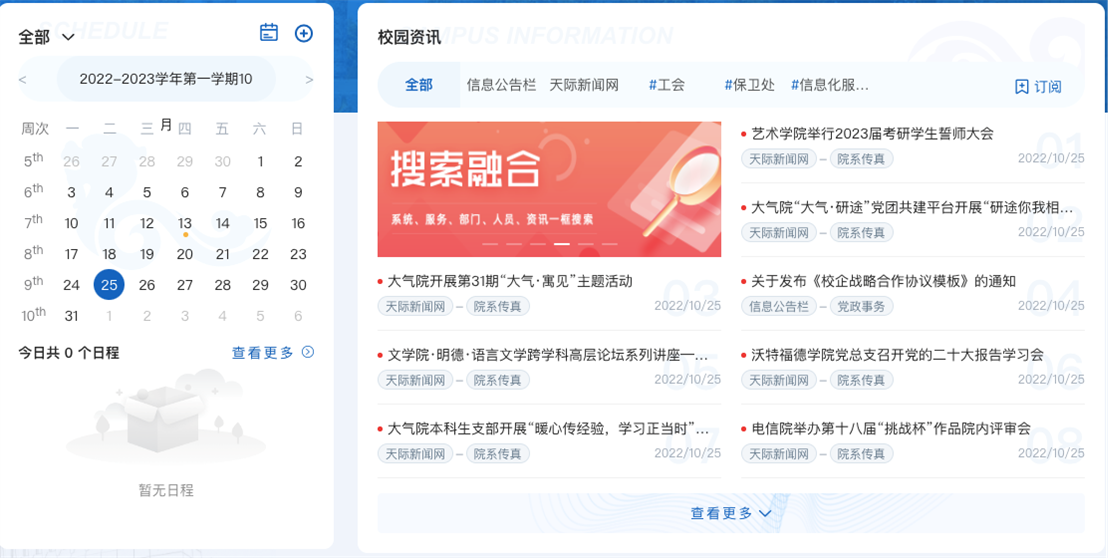Click arrow icon beside 查看更多 in schedule
The width and height of the screenshot is (1108, 558).
(308, 352)
